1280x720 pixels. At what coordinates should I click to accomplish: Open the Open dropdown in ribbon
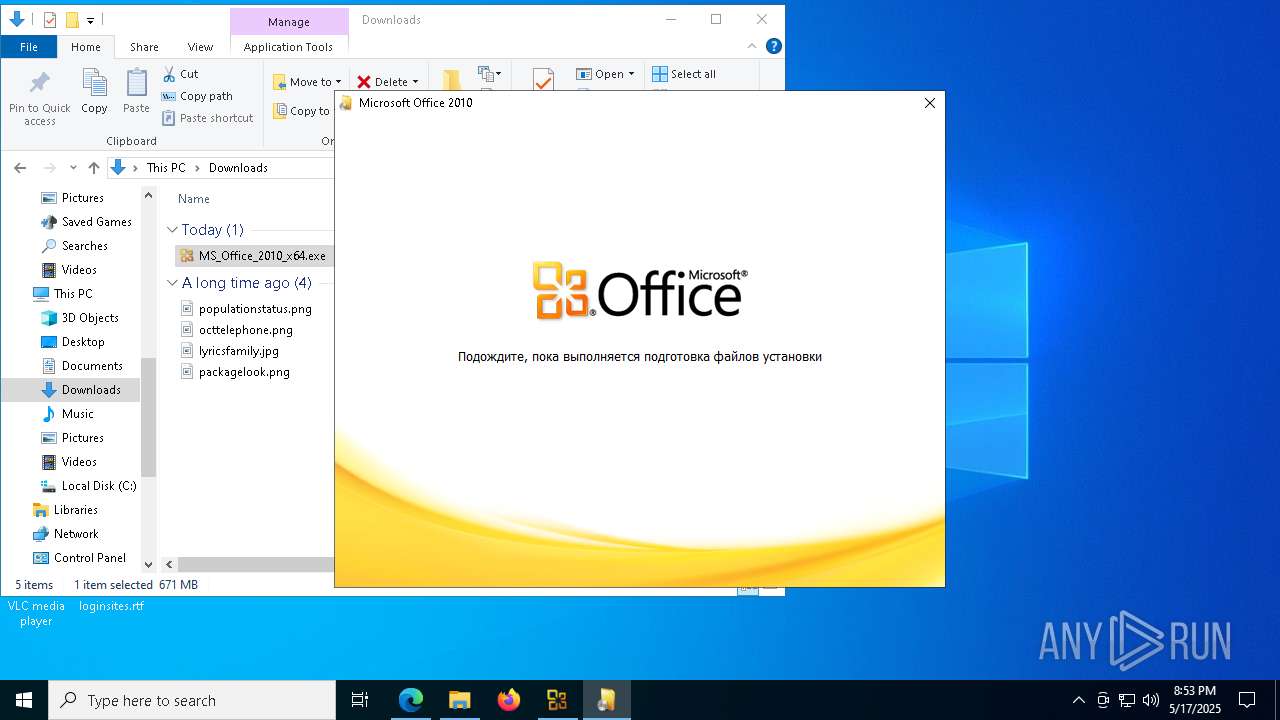605,74
